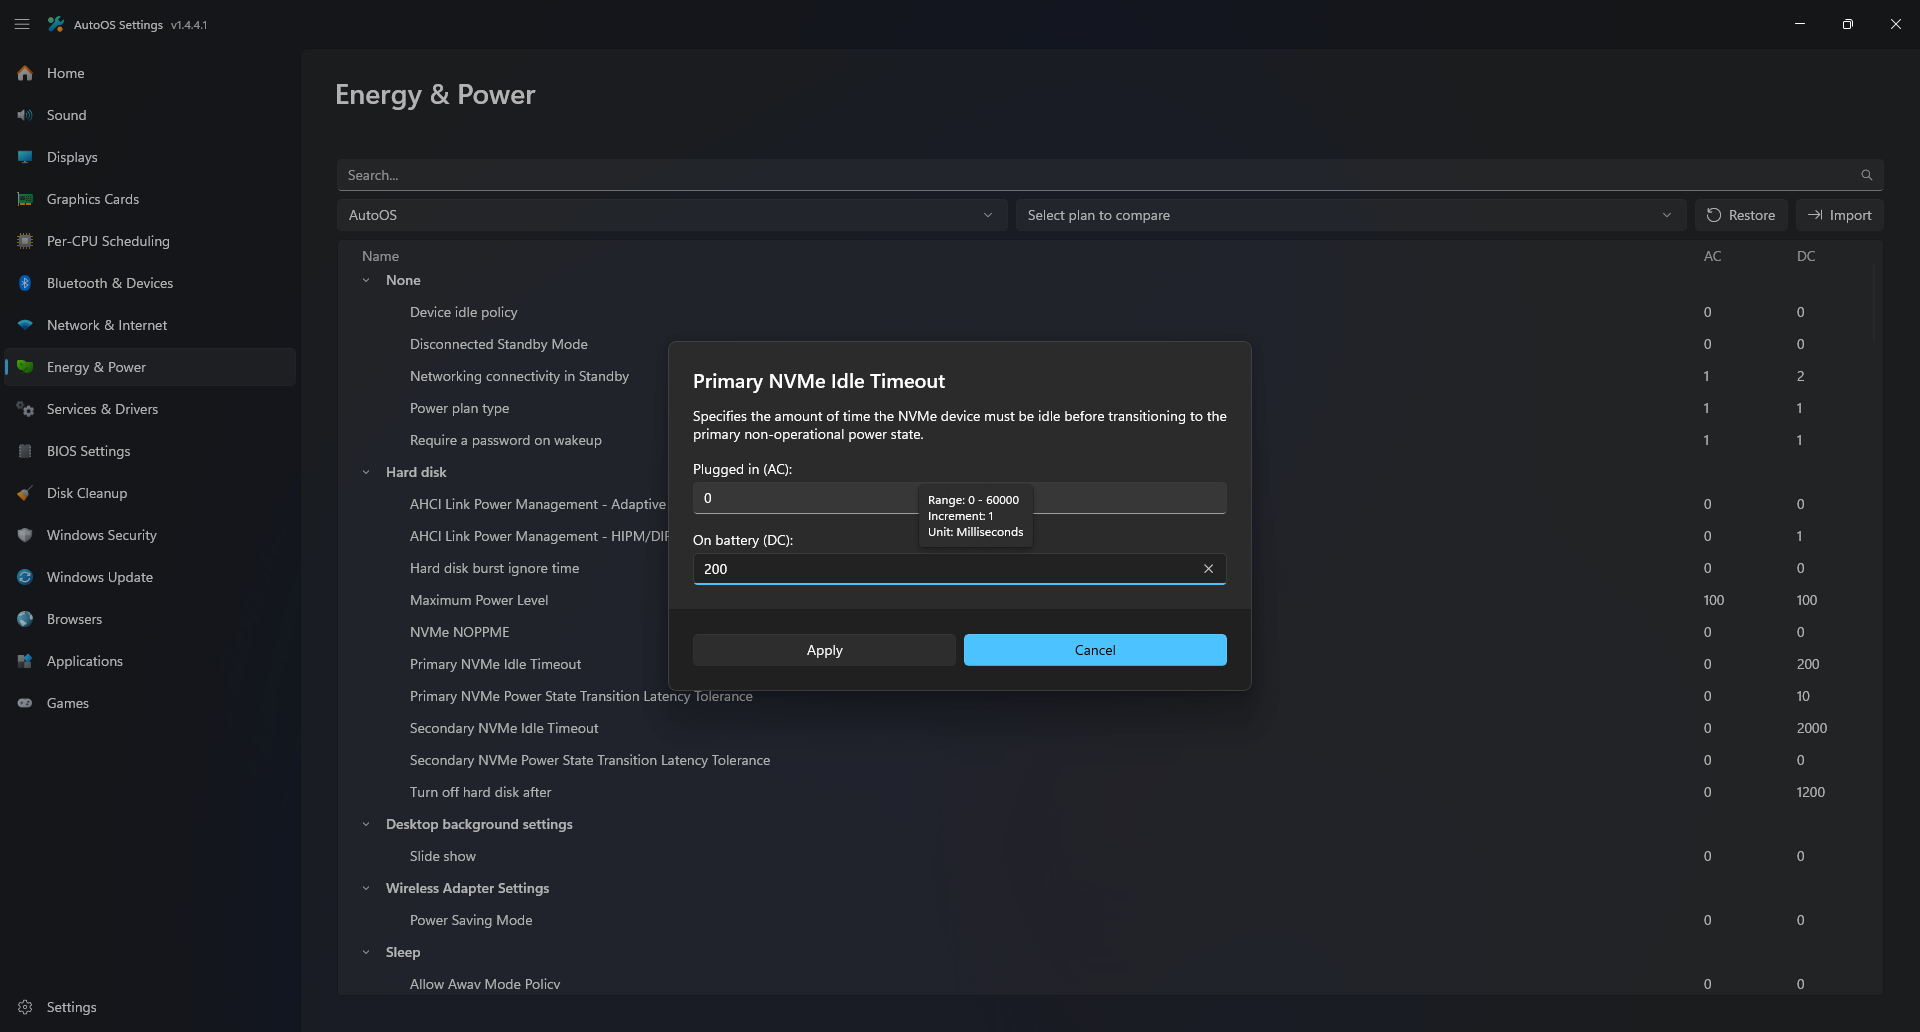The image size is (1920, 1032).
Task: Open the AutoOS power plan dropdown
Action: tap(672, 215)
